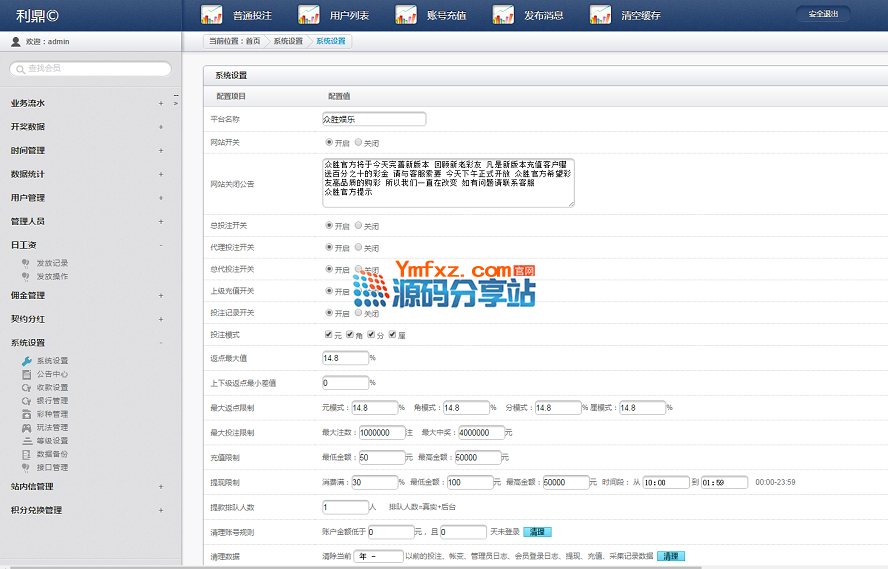The image size is (888, 569).
Task: Click the wrench icon beside 系统设置 in sidebar
Action: (27, 361)
